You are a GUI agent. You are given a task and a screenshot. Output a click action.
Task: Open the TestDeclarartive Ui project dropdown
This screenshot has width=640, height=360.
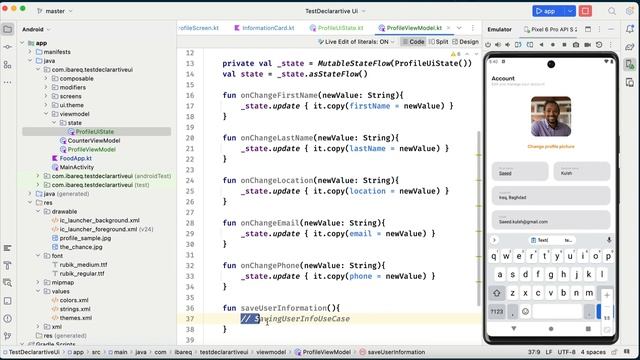coord(335,11)
